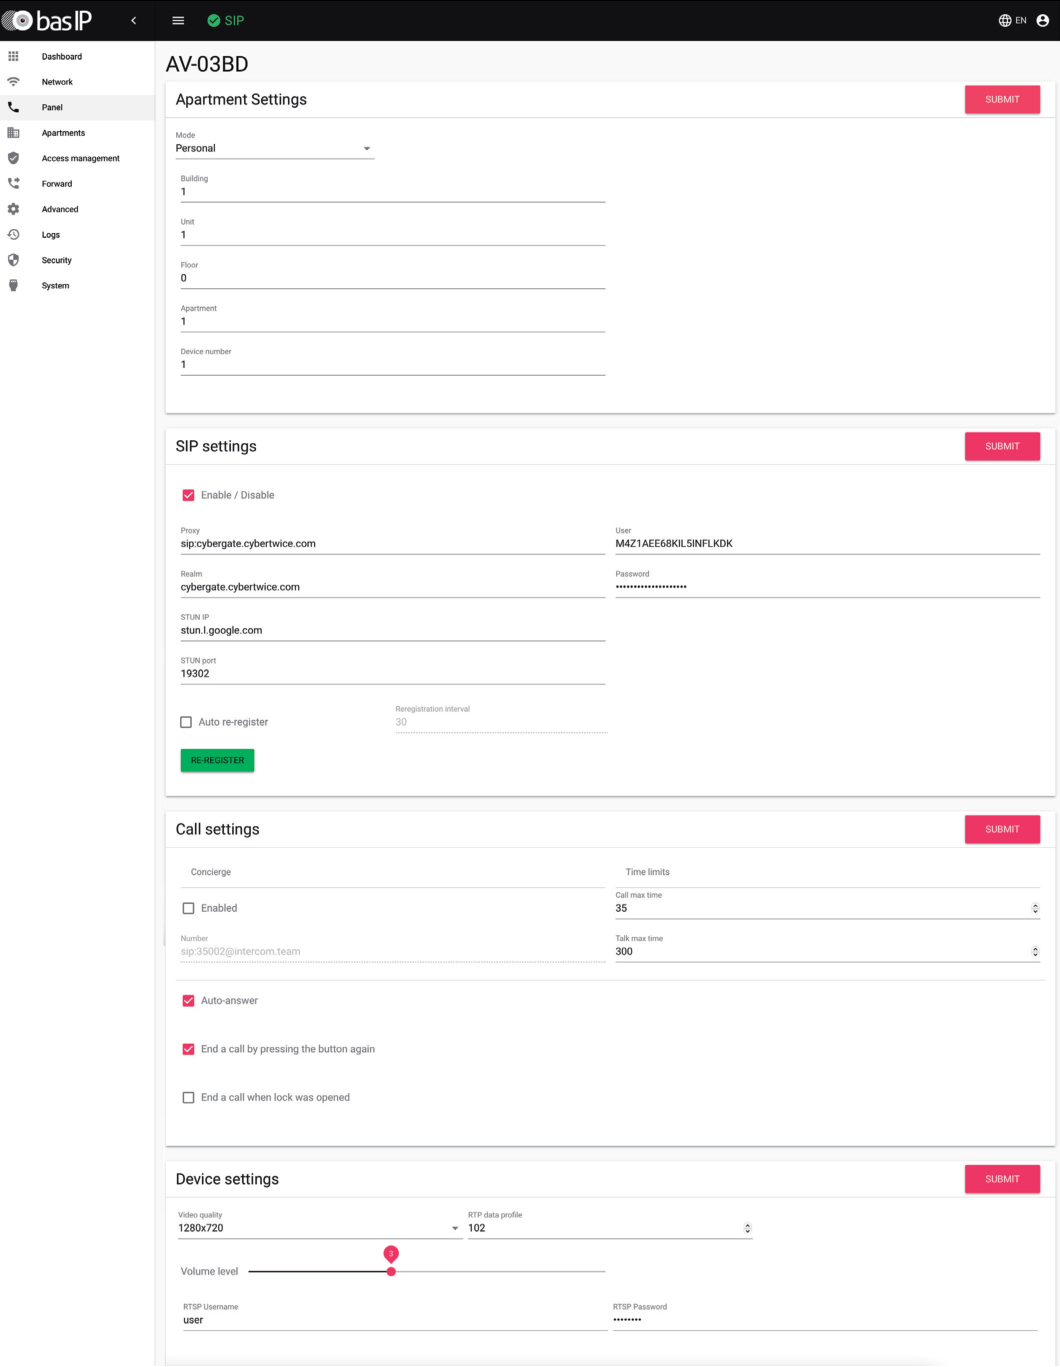Open the user account icon
The image size is (1060, 1367).
pyautogui.click(x=1042, y=21)
